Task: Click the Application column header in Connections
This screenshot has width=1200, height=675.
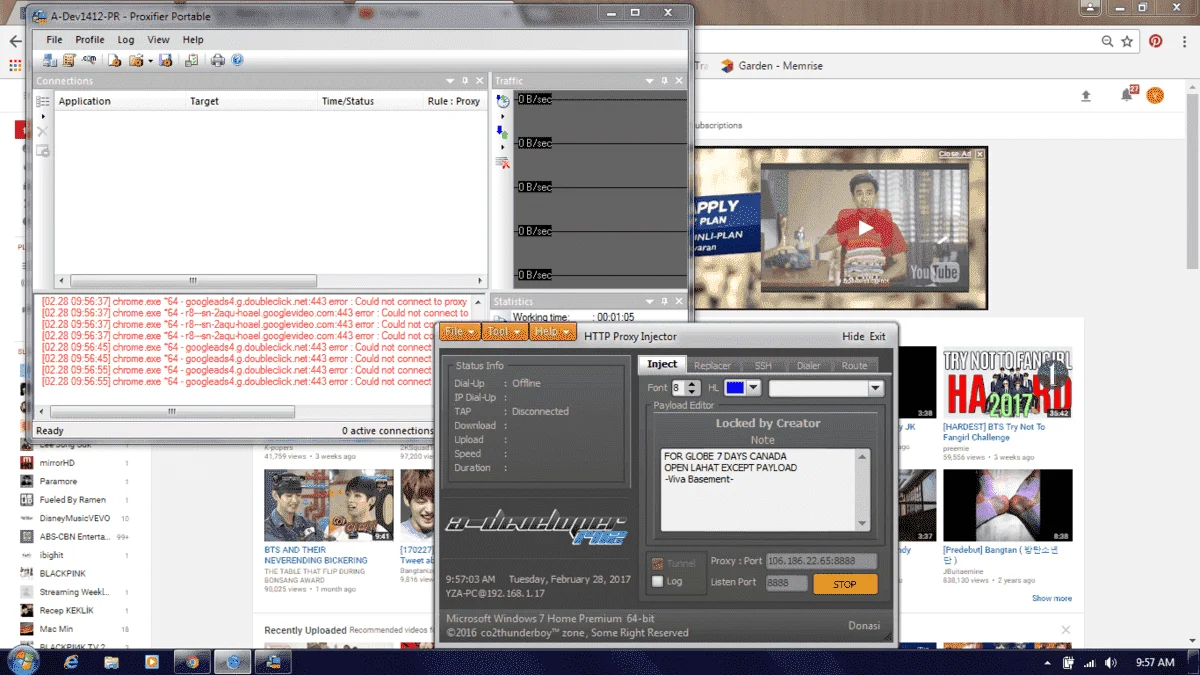Action: pyautogui.click(x=120, y=101)
